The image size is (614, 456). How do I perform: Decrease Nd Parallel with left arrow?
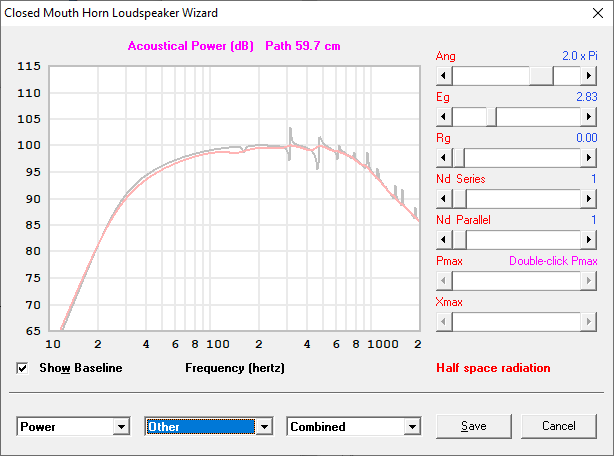(444, 240)
